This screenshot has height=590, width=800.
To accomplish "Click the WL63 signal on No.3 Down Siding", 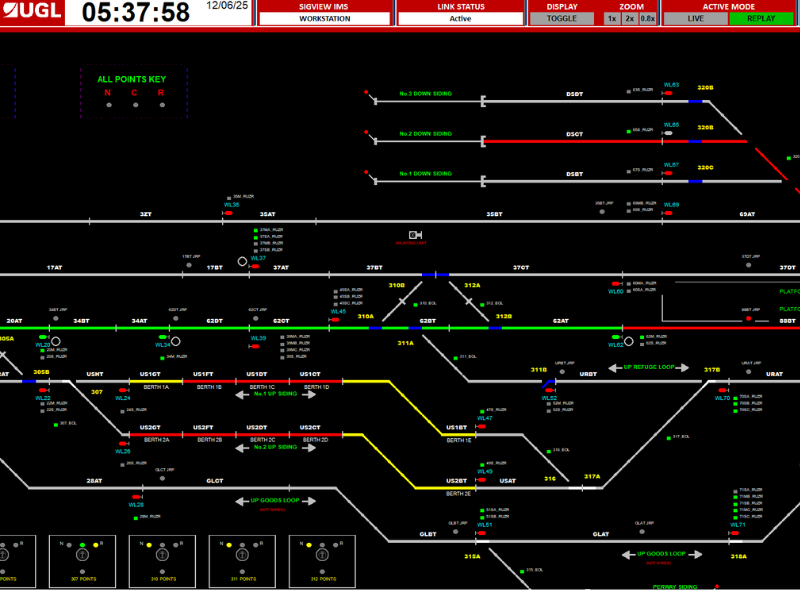I will 668,93.
